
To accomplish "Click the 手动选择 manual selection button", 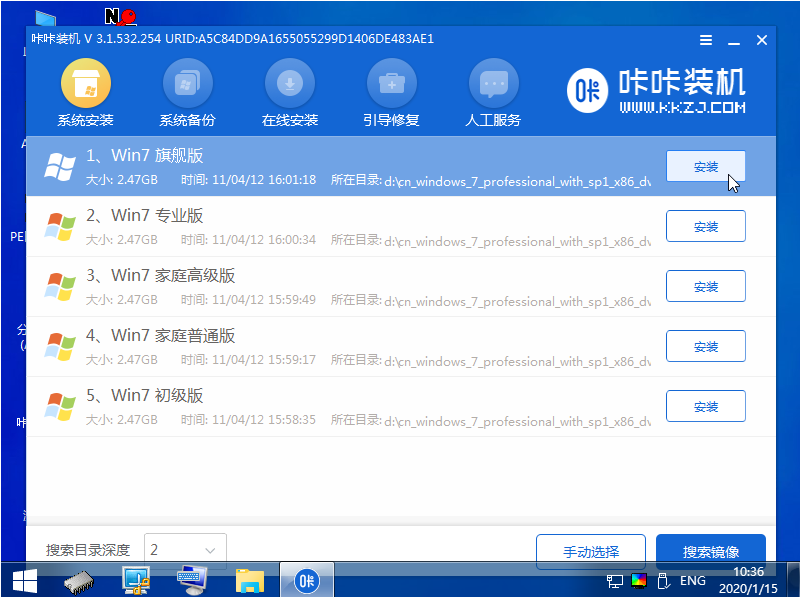I will 590,551.
